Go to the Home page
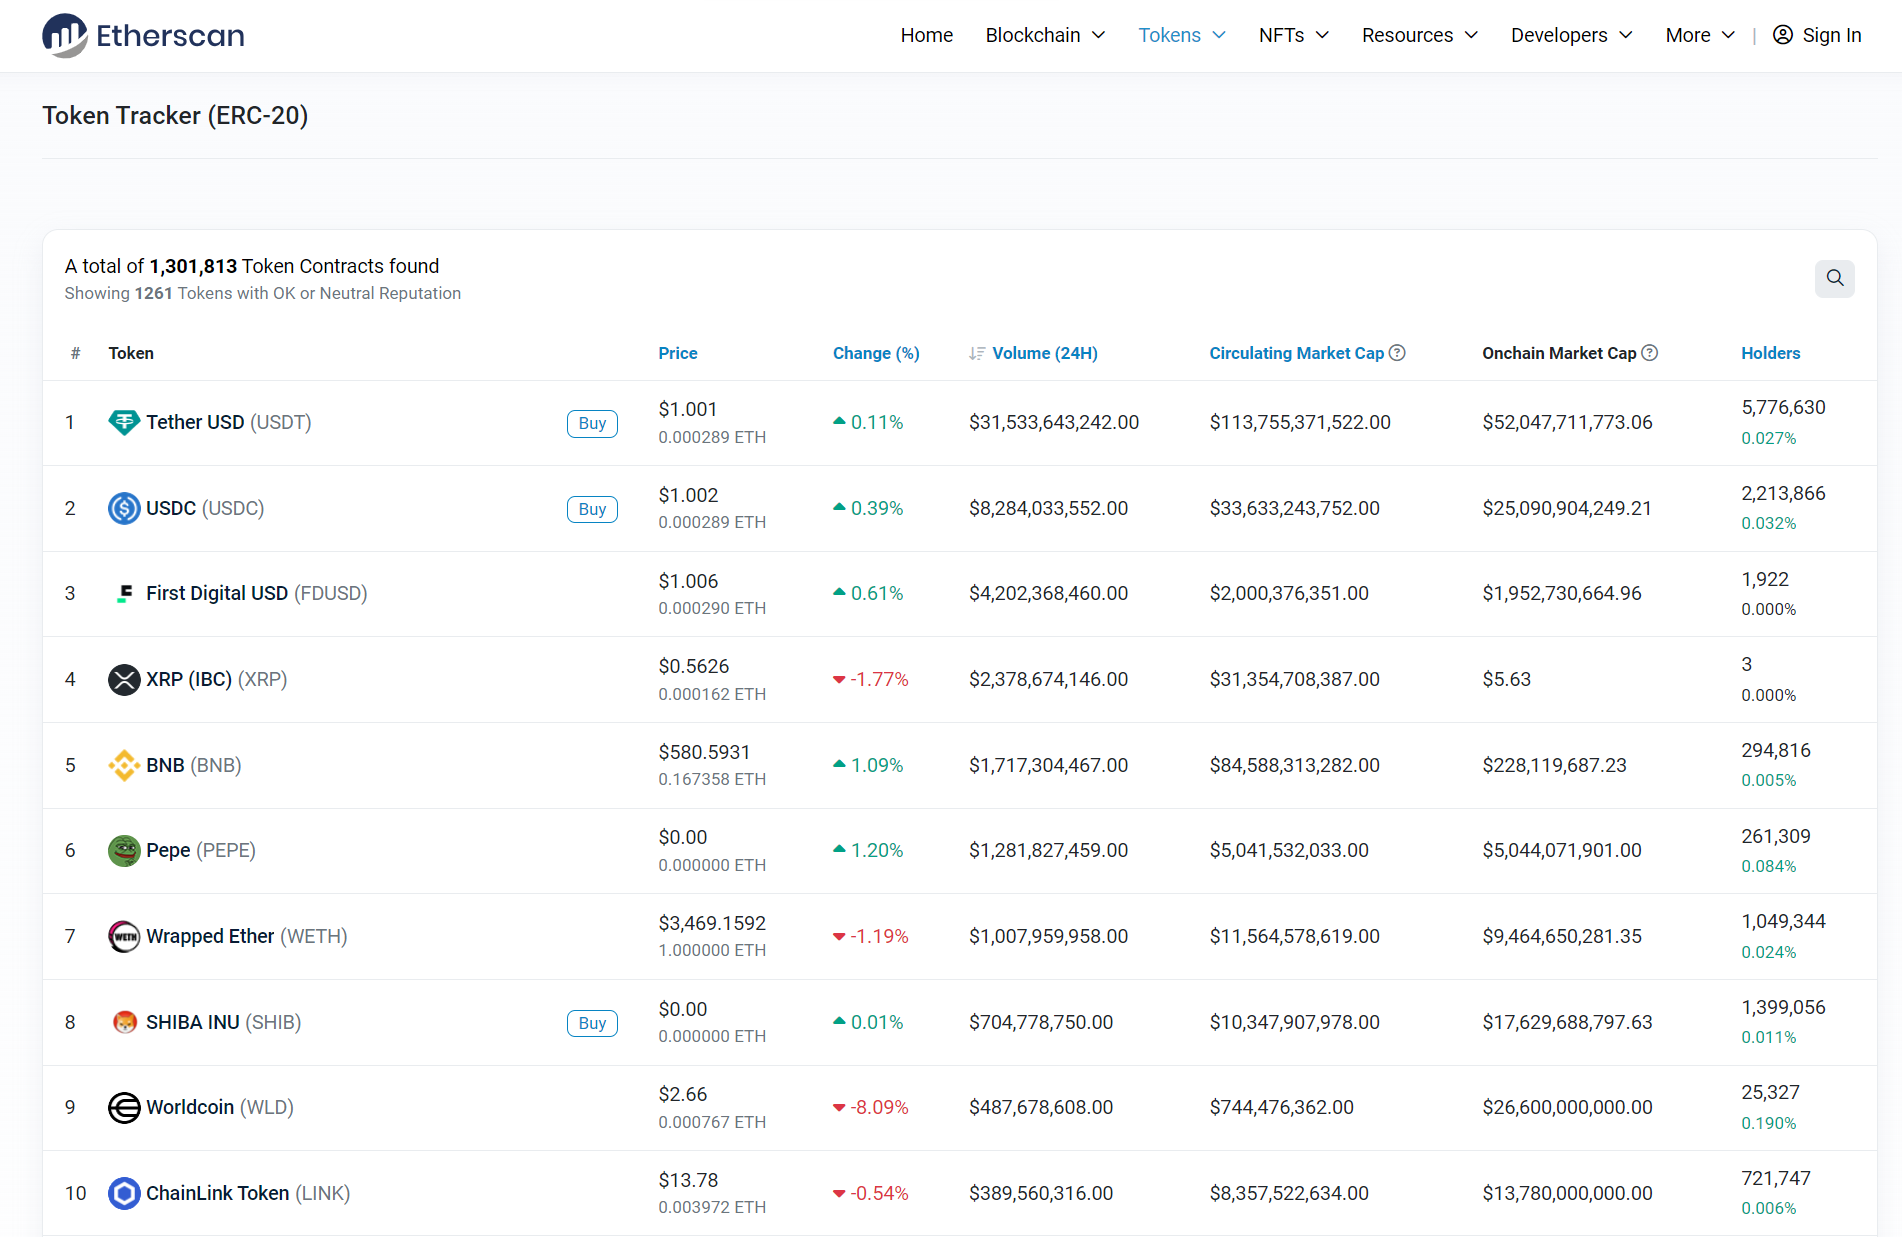 [927, 35]
